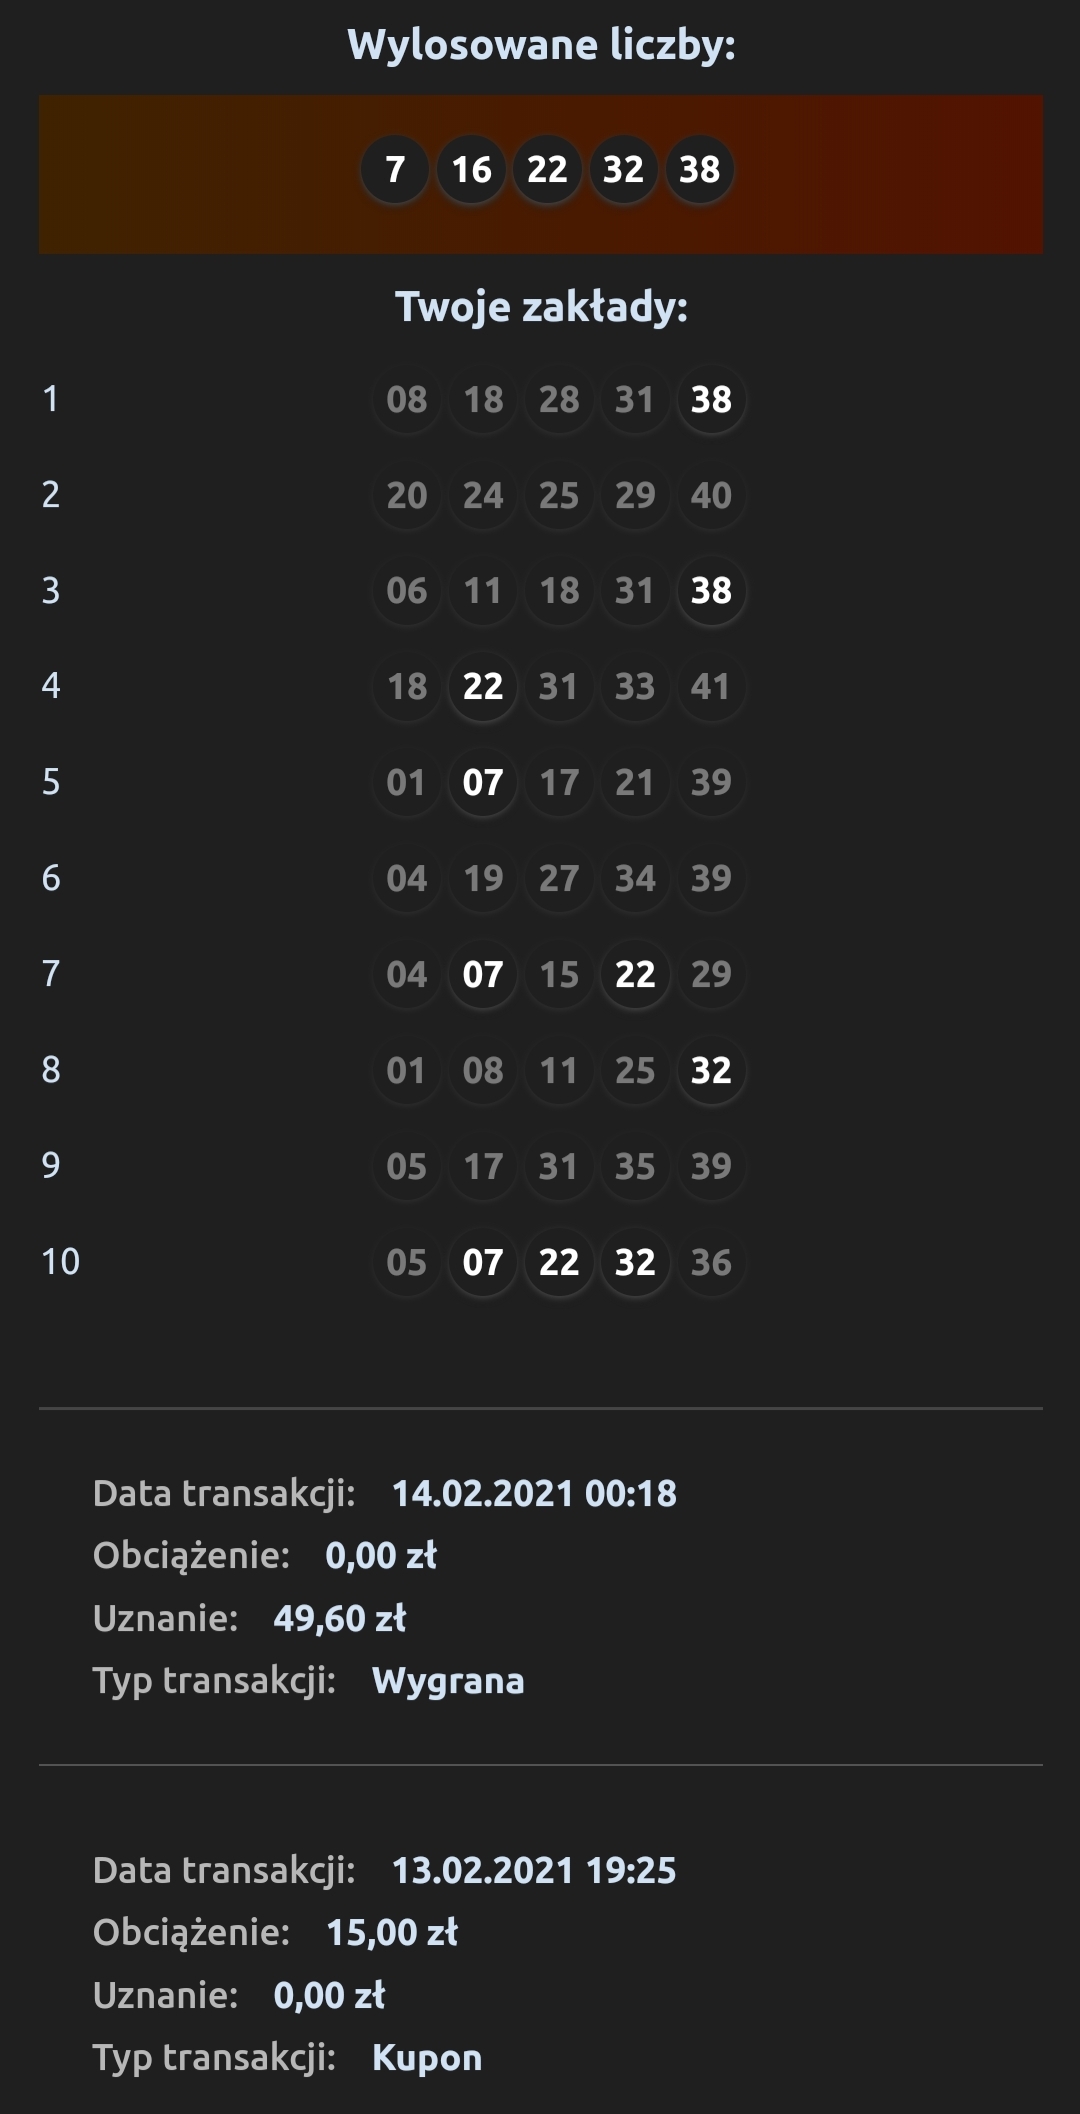Click matched ball 32 in bet row 8
The width and height of the screenshot is (1080, 2114).
coord(711,1071)
